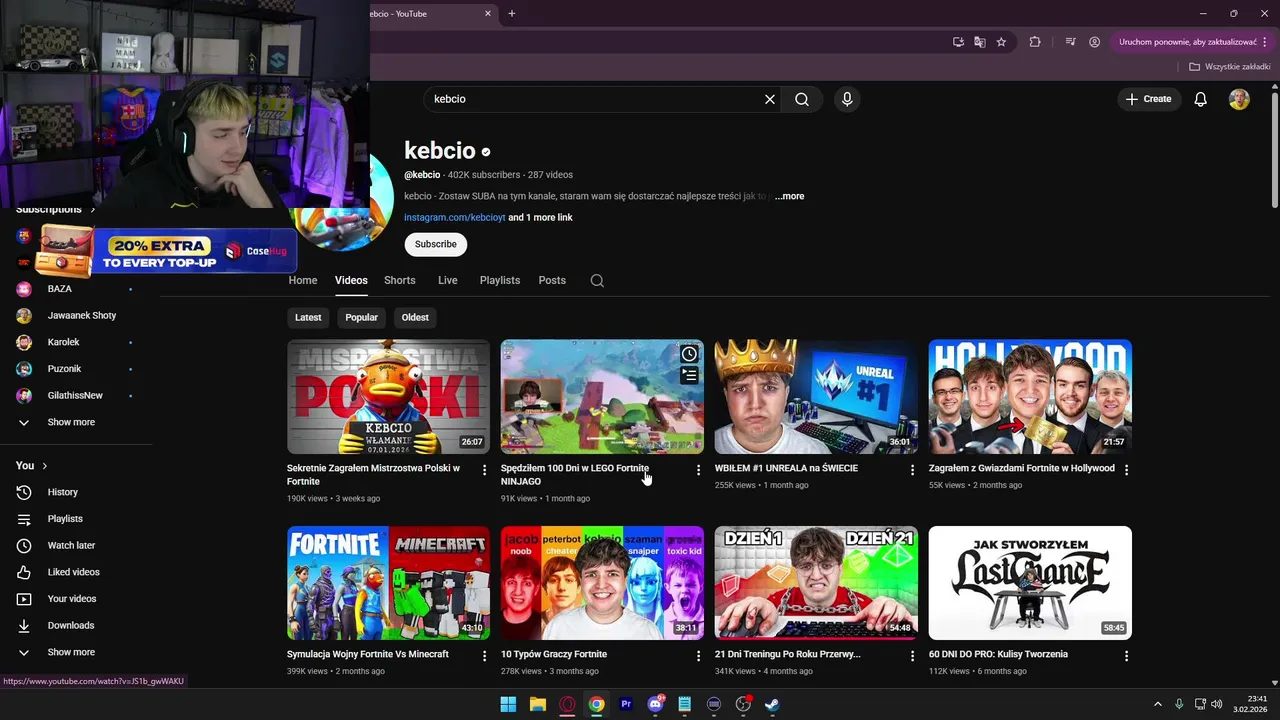1280x720 pixels.
Task: Switch to channel Home tab
Action: point(303,281)
